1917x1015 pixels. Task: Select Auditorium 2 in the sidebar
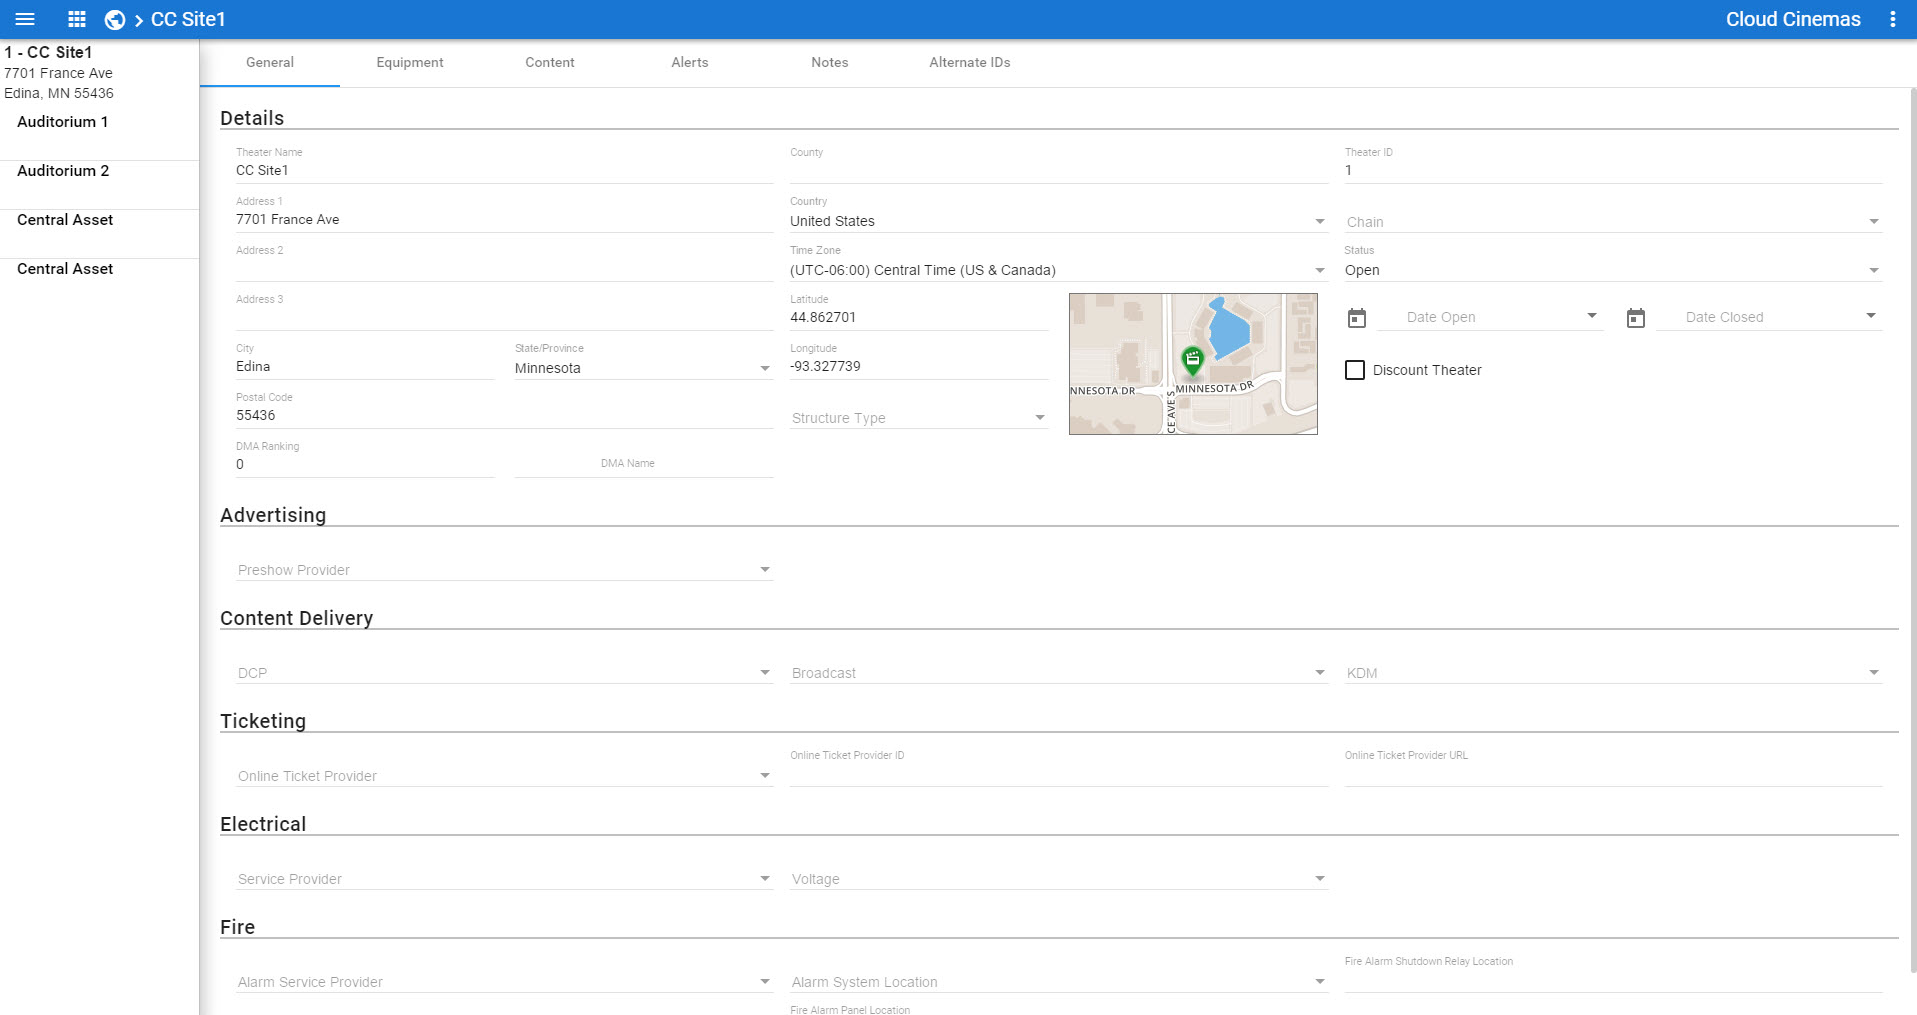click(63, 171)
